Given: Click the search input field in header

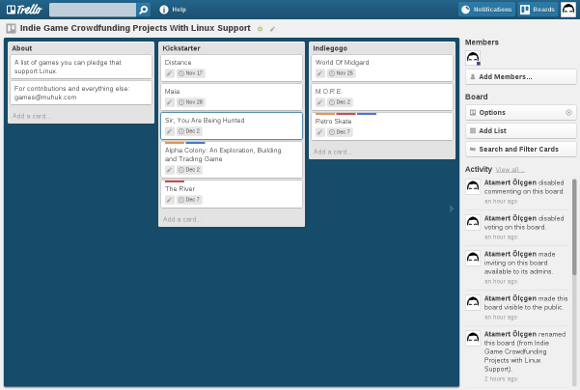Looking at the screenshot, I should pyautogui.click(x=92, y=10).
